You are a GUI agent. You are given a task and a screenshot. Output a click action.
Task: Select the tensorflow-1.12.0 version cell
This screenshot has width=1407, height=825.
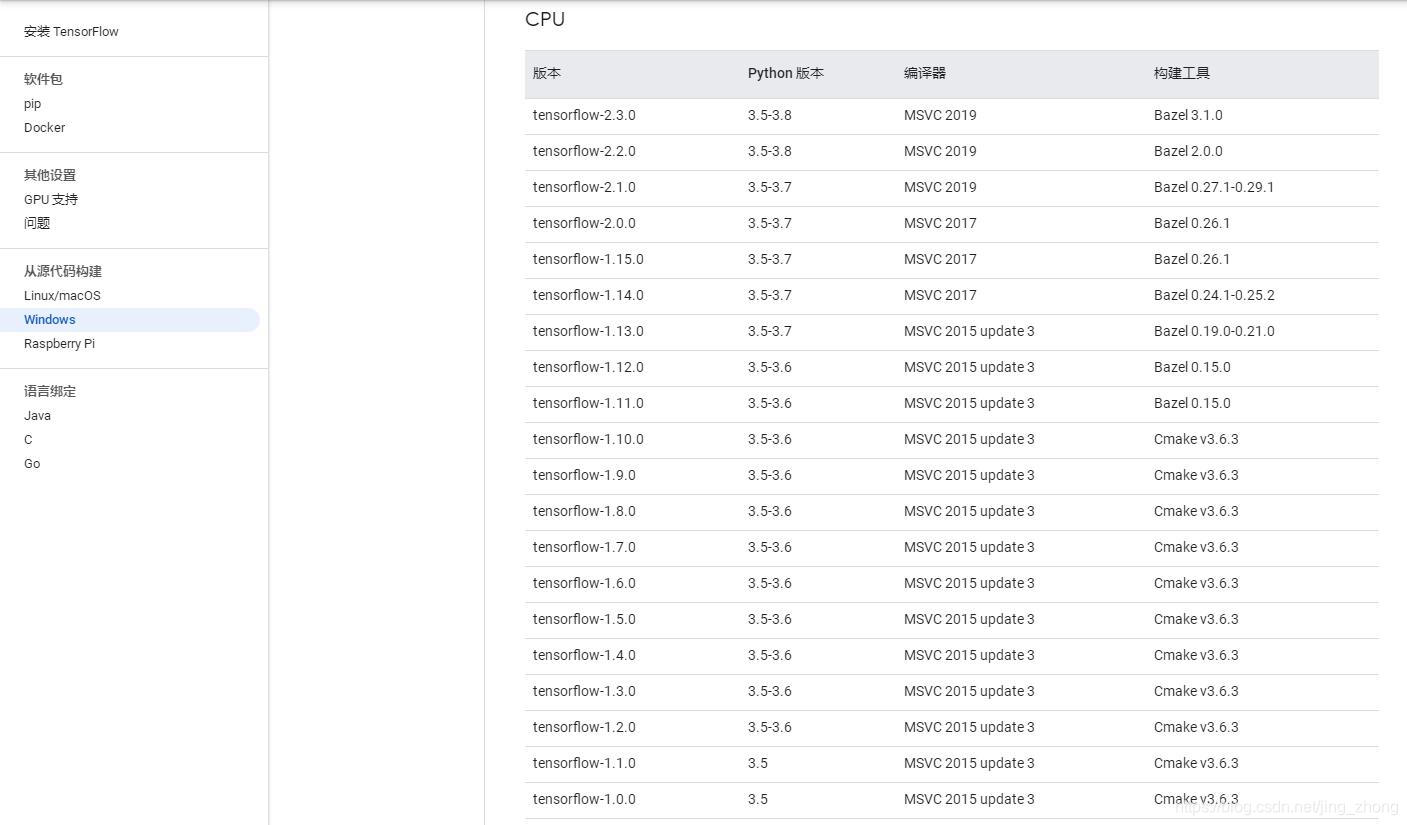588,367
